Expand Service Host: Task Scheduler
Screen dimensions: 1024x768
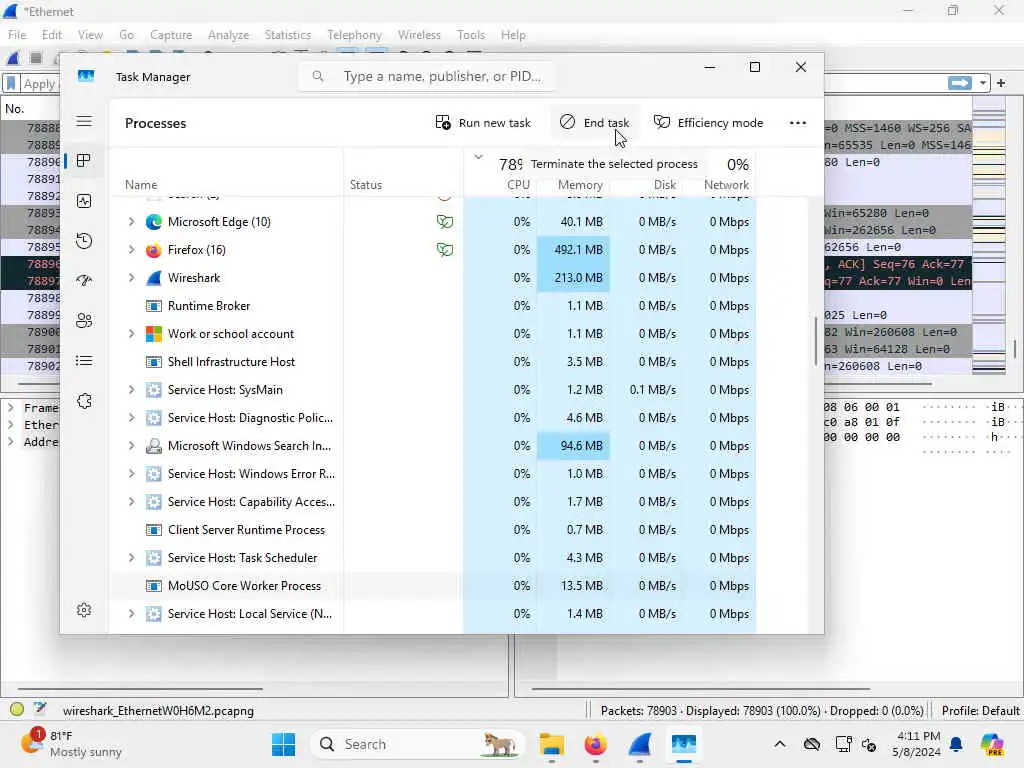pos(131,558)
